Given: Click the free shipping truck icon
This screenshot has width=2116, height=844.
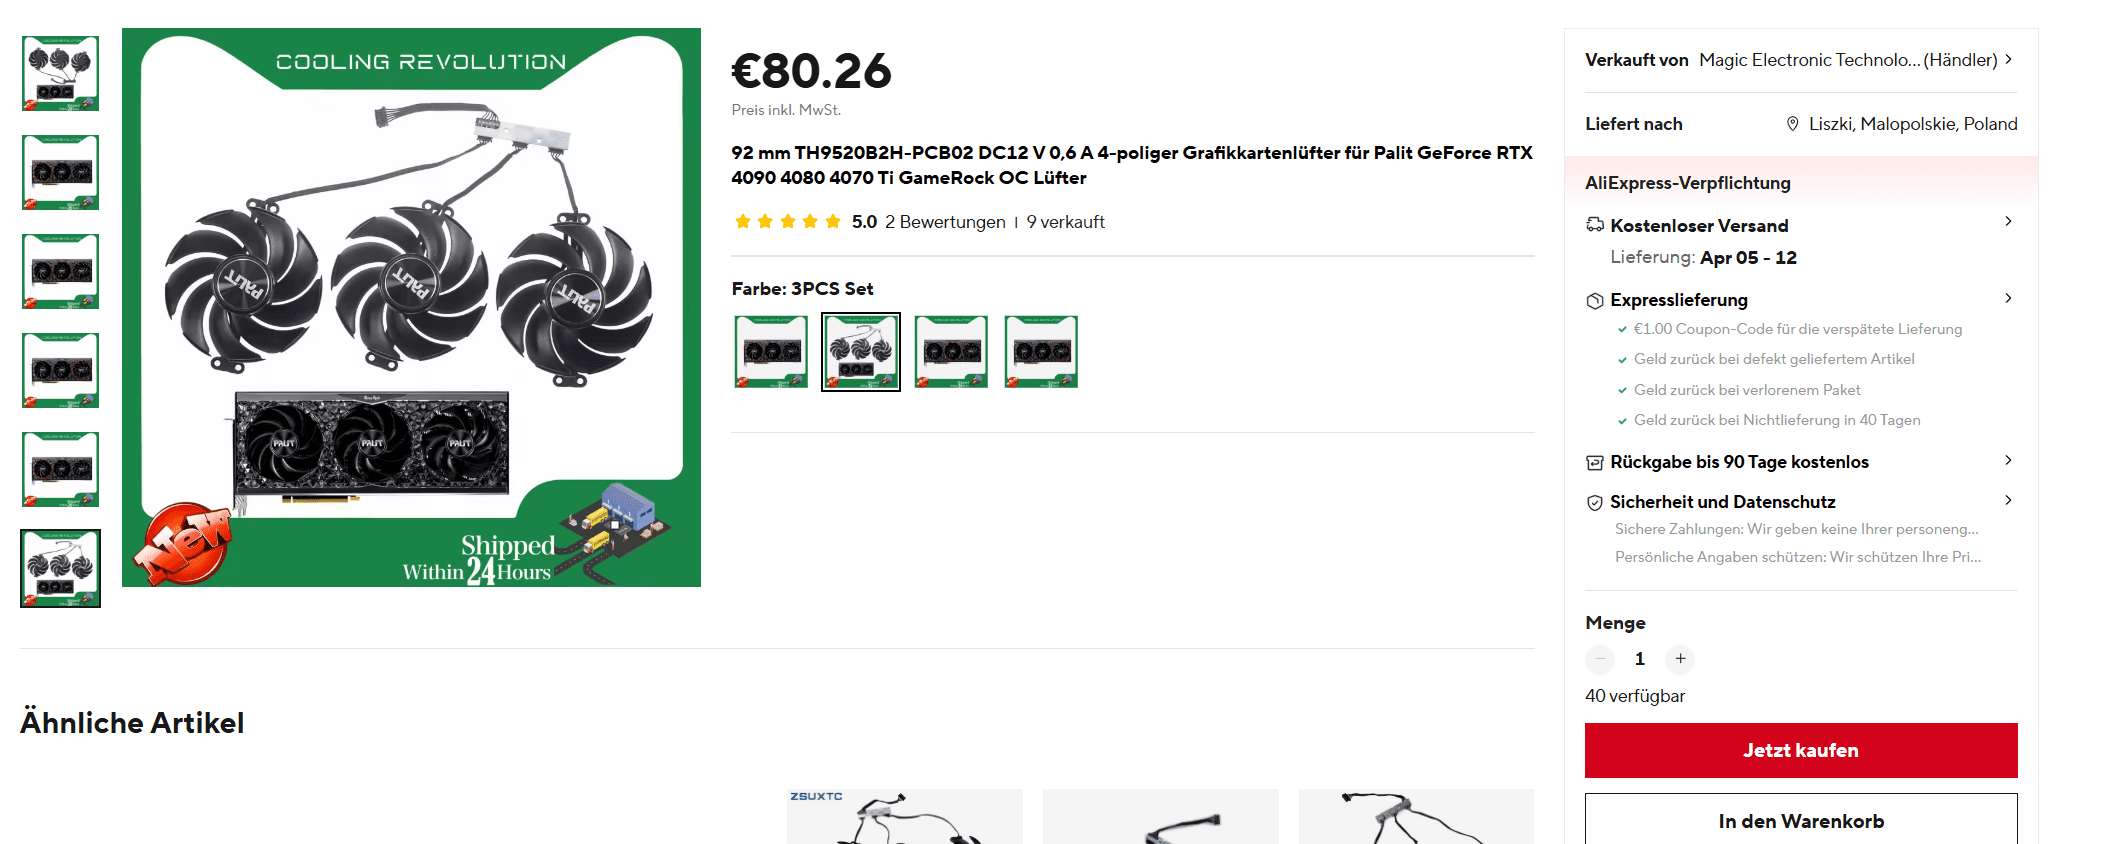Looking at the screenshot, I should (1595, 225).
